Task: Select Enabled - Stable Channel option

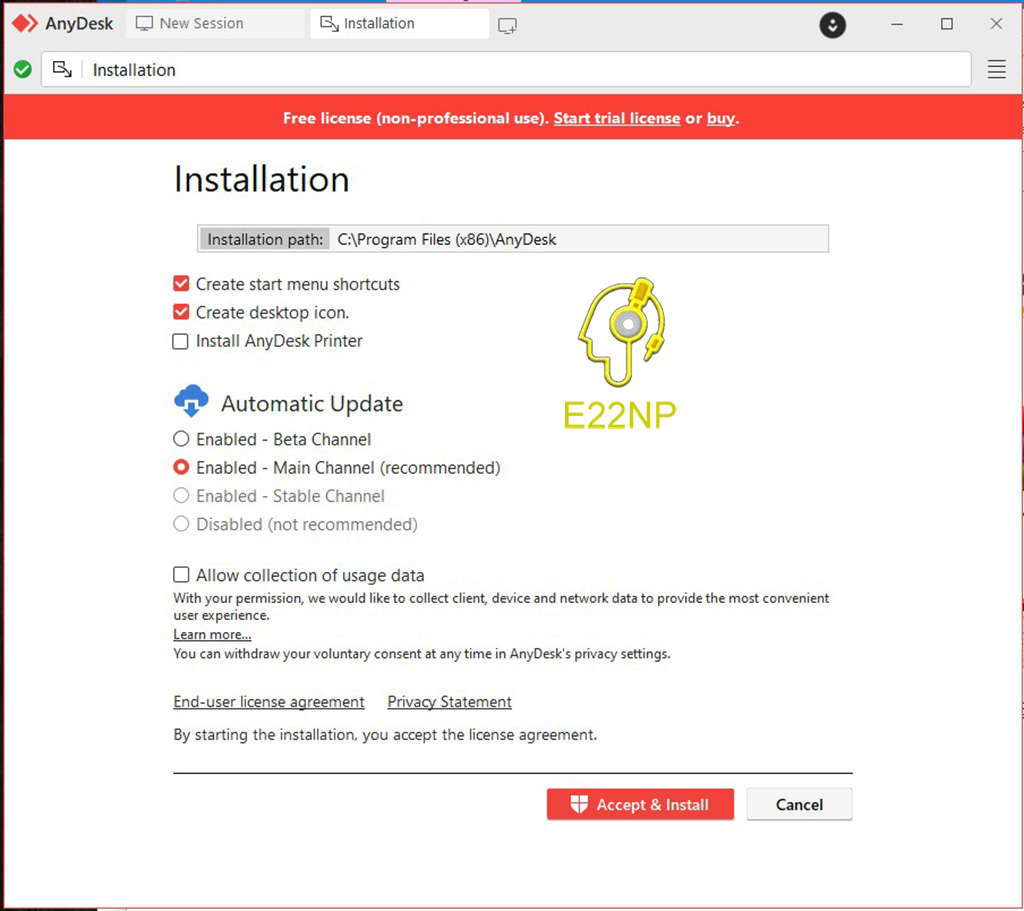Action: tap(181, 496)
